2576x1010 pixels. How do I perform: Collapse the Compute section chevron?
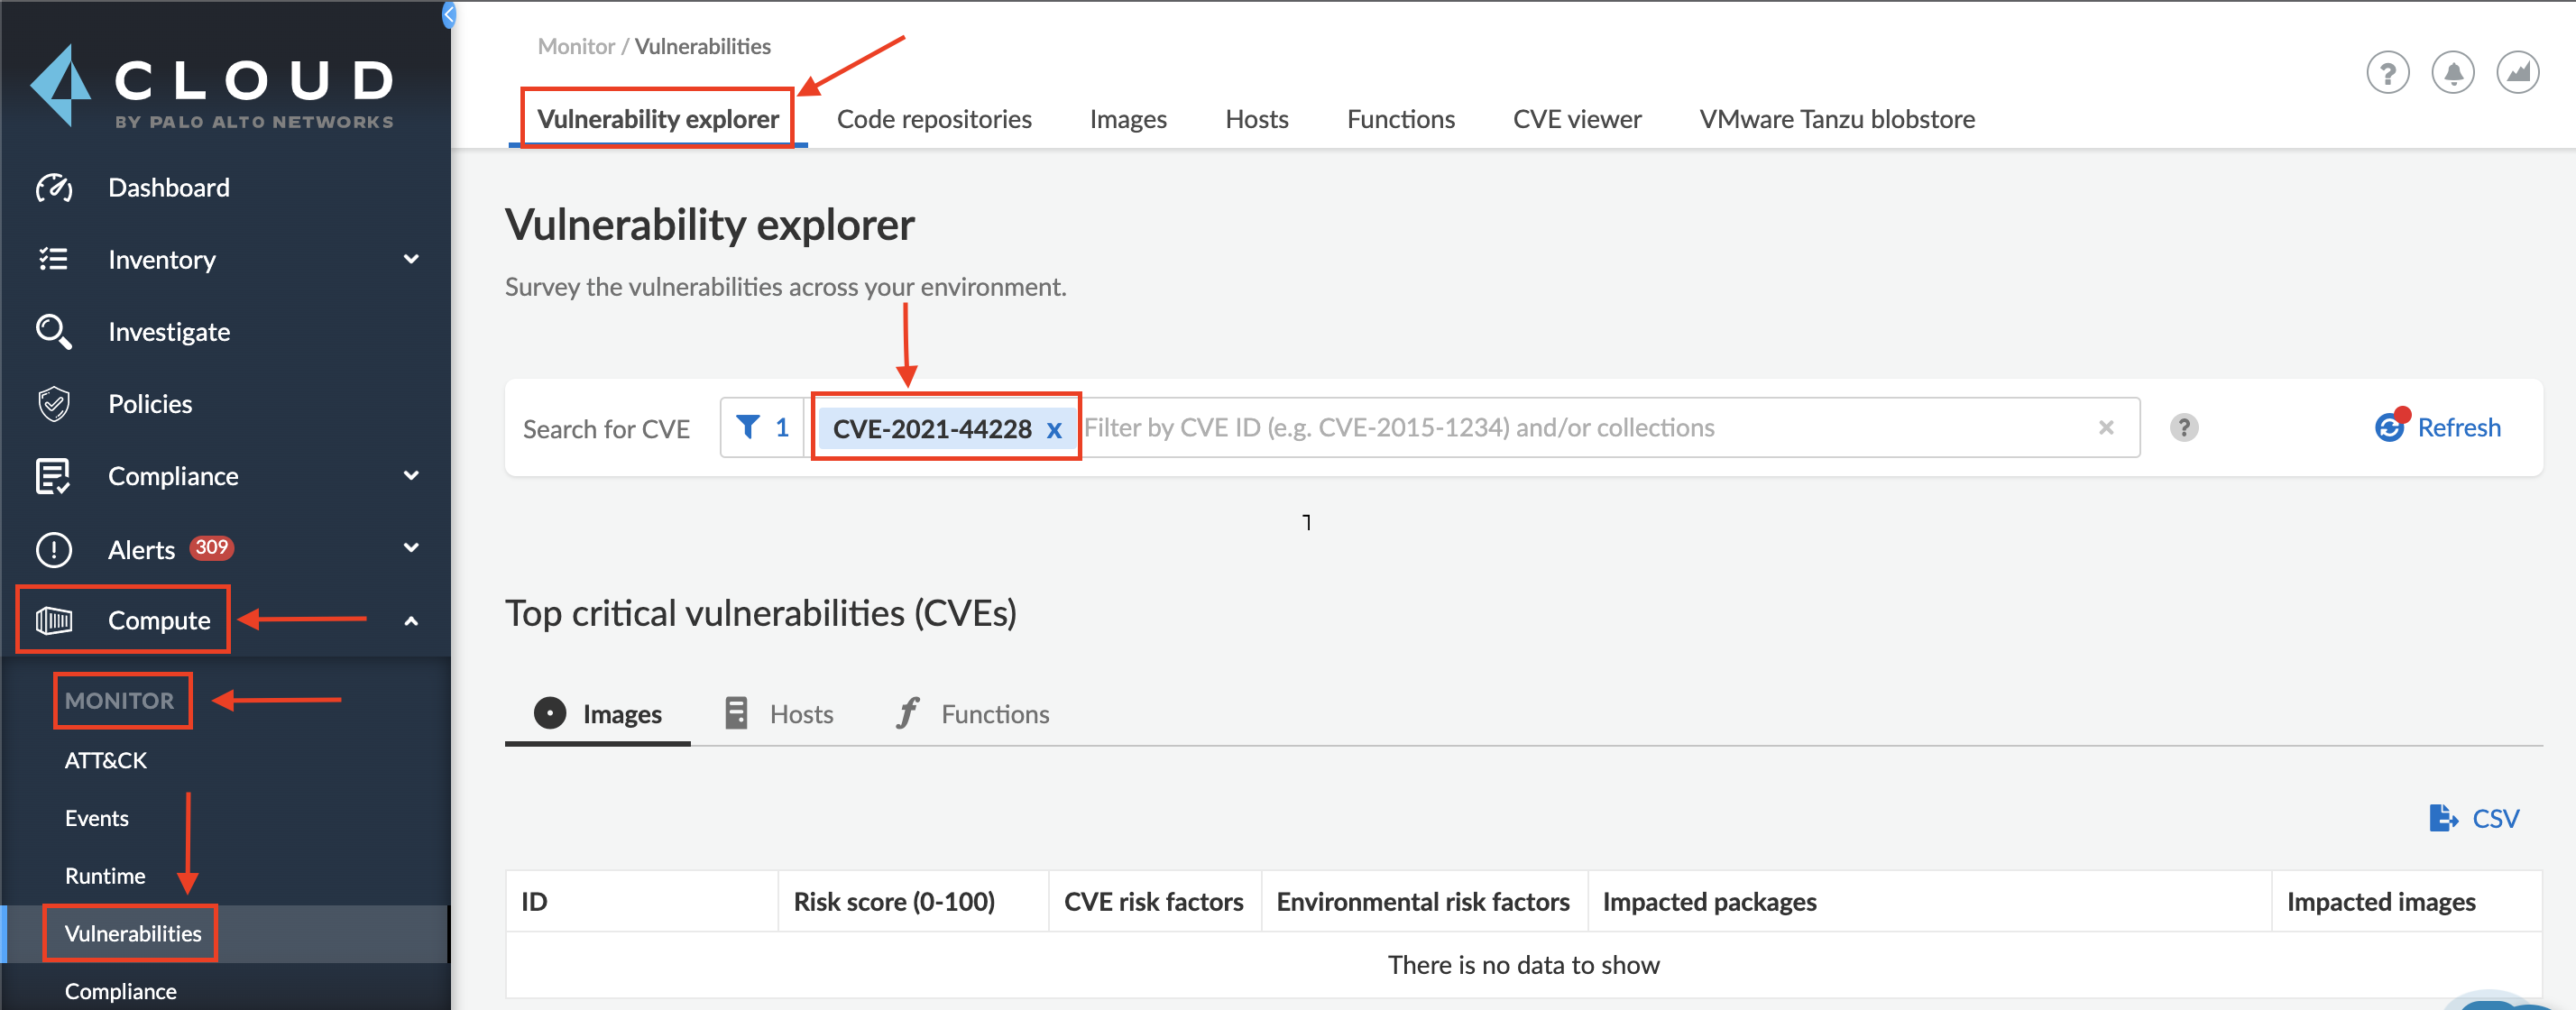(411, 620)
